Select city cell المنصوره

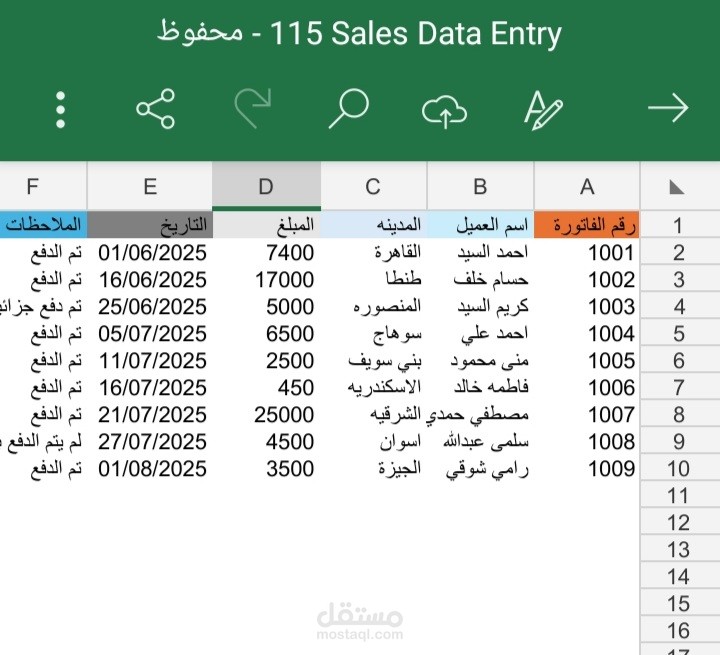click(374, 306)
